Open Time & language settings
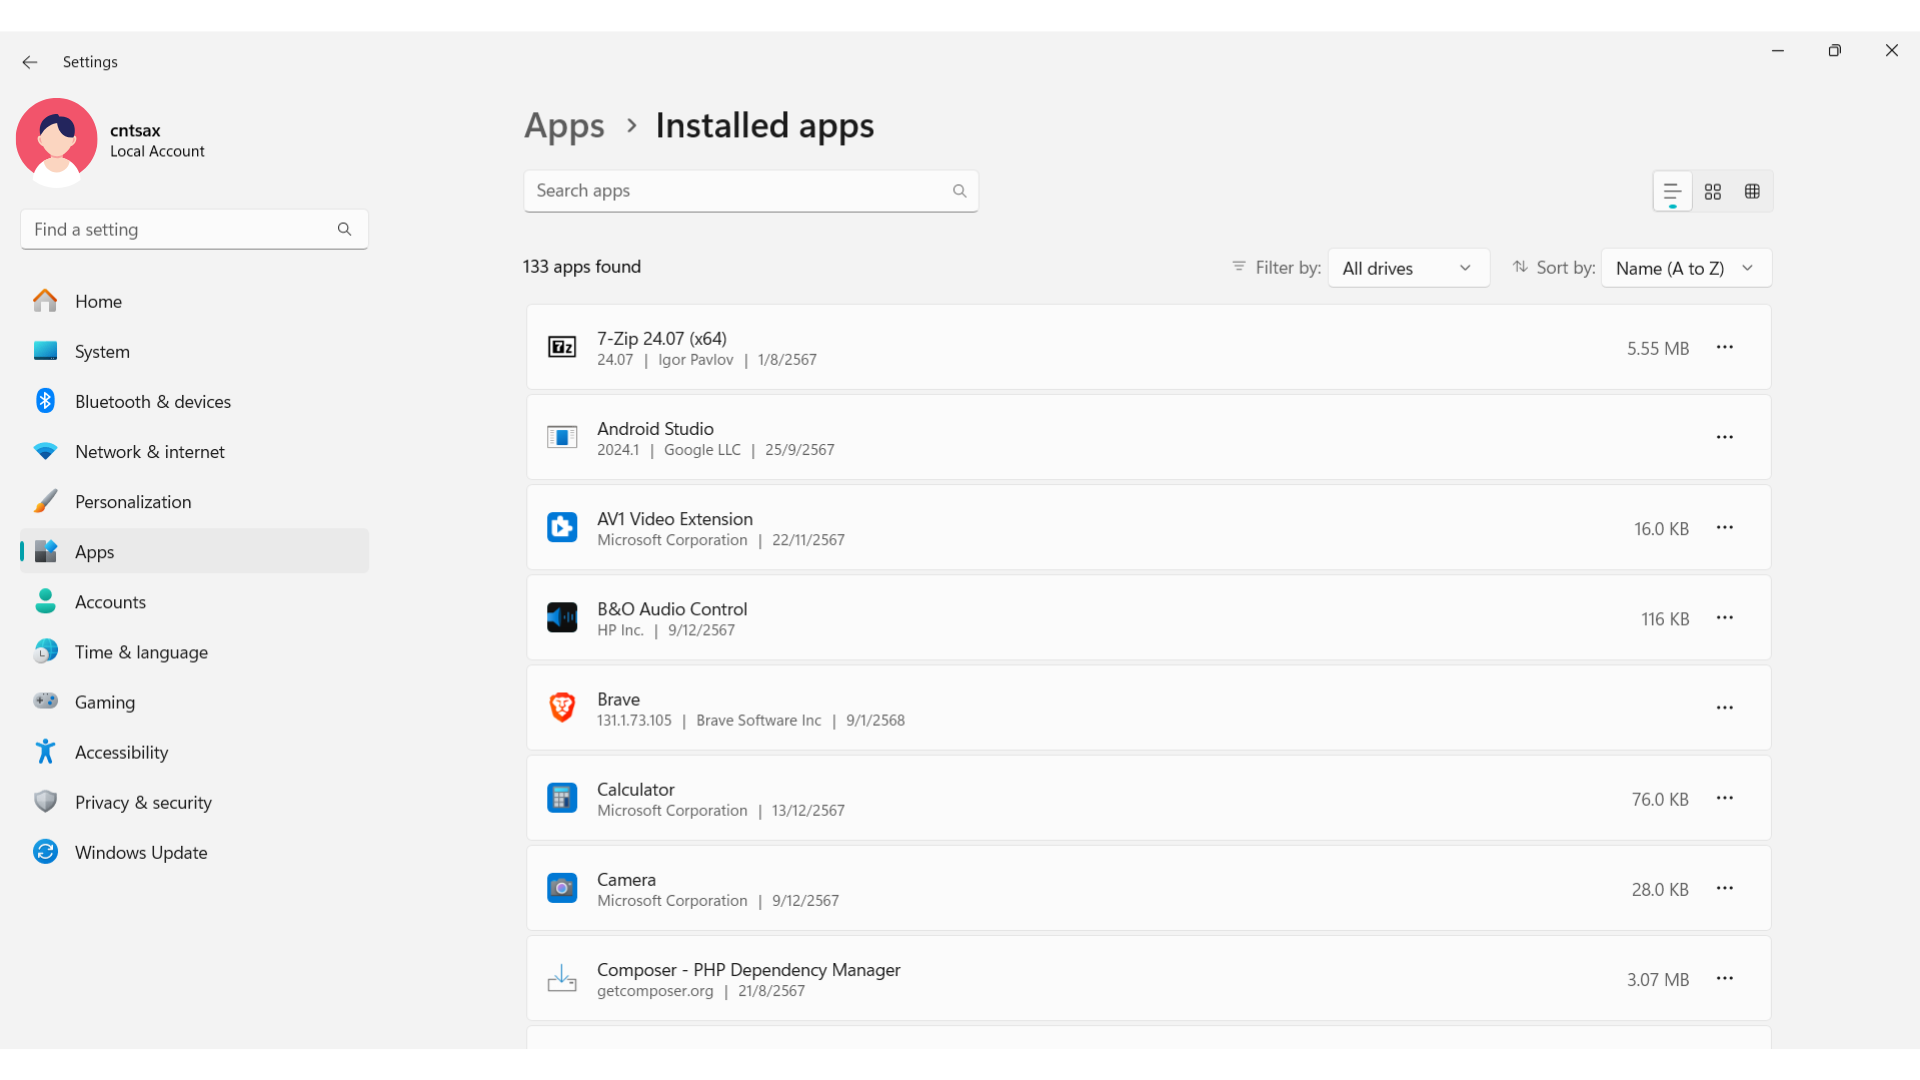1920x1080 pixels. 194,651
